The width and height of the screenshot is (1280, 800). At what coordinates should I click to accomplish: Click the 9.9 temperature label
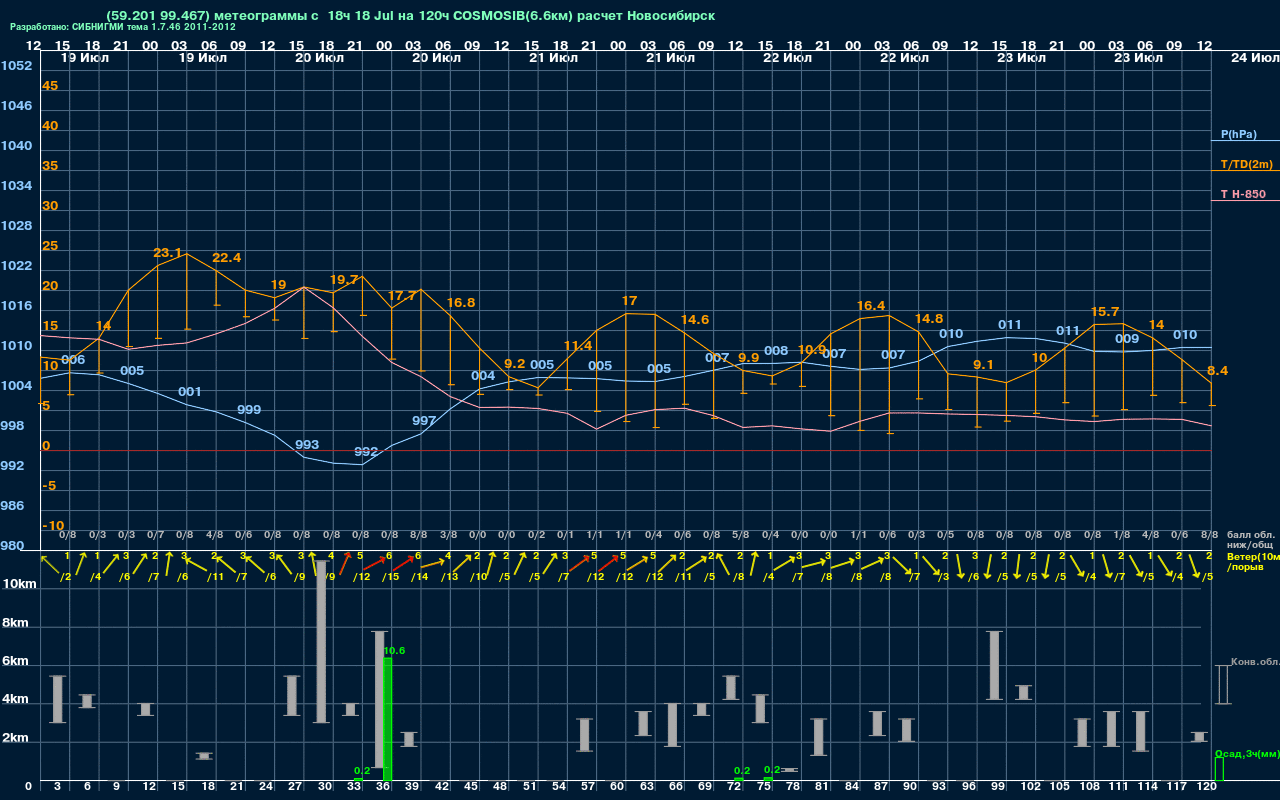click(749, 358)
